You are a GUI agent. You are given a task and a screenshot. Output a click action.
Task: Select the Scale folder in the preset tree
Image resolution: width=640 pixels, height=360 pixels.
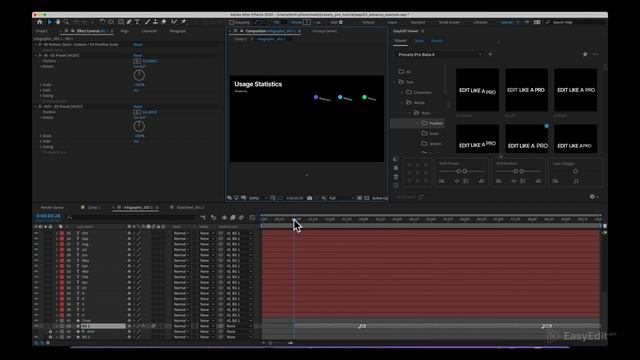(430, 133)
